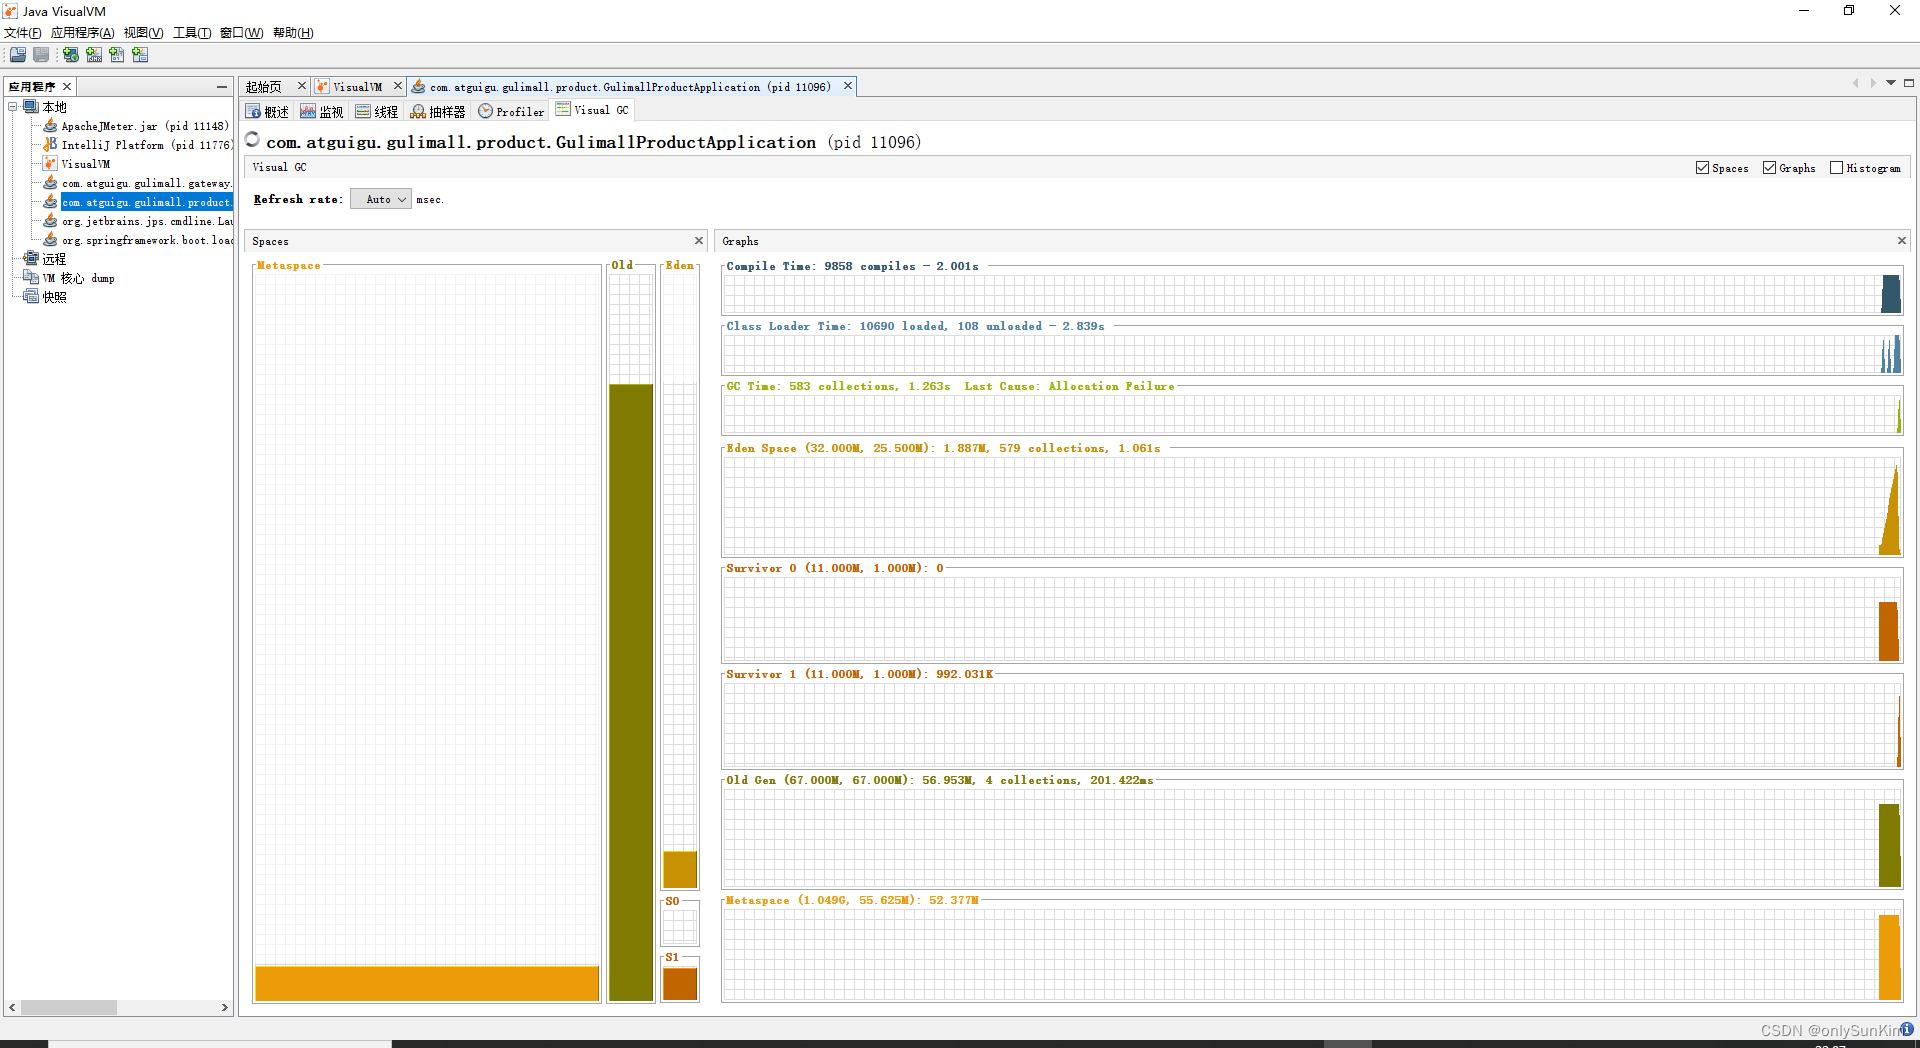1920x1048 pixels.
Task: Click the org.springframework.boot Java icon
Action: coord(50,240)
